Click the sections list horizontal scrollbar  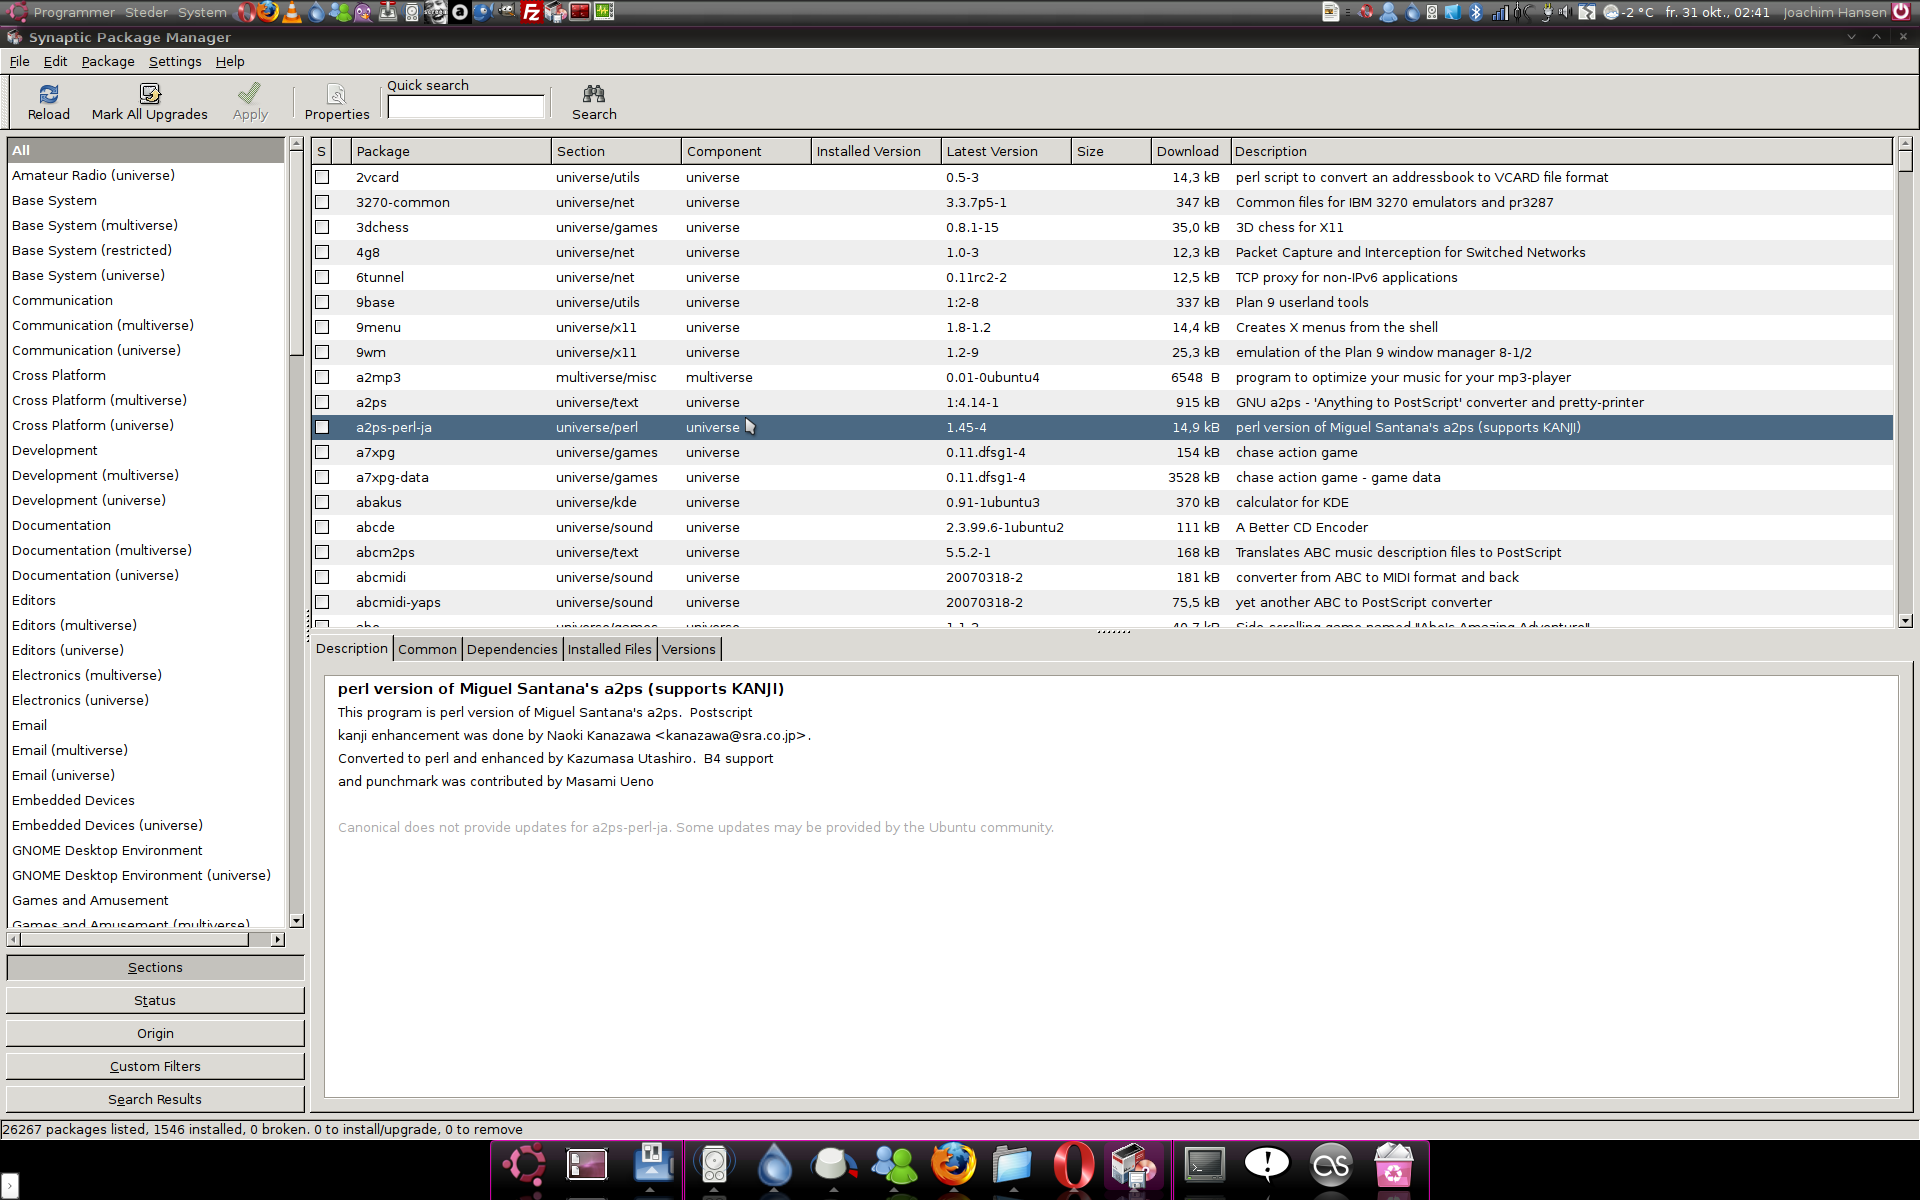pos(145,939)
